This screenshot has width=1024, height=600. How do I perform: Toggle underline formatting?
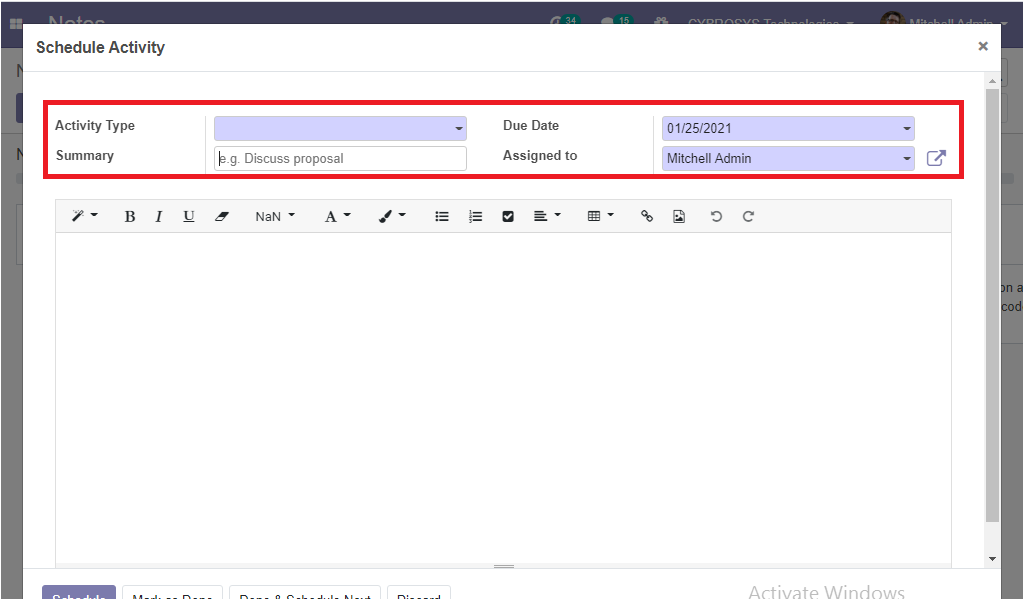[x=189, y=216]
